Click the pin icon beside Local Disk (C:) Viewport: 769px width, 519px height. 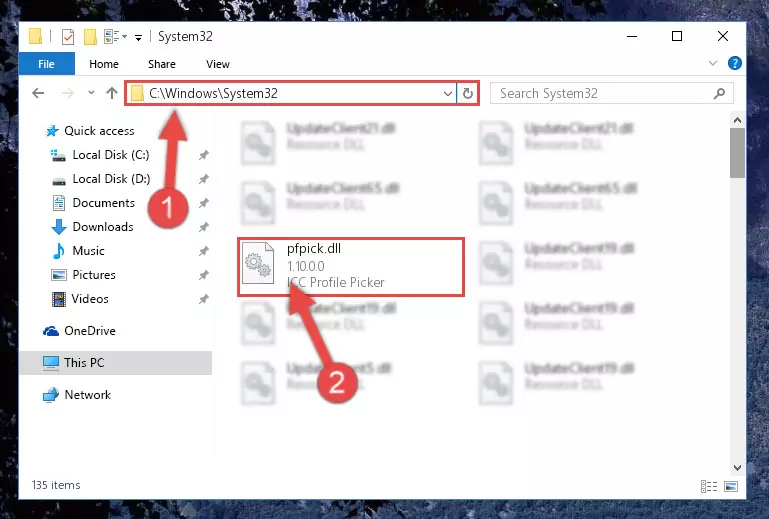tap(204, 156)
